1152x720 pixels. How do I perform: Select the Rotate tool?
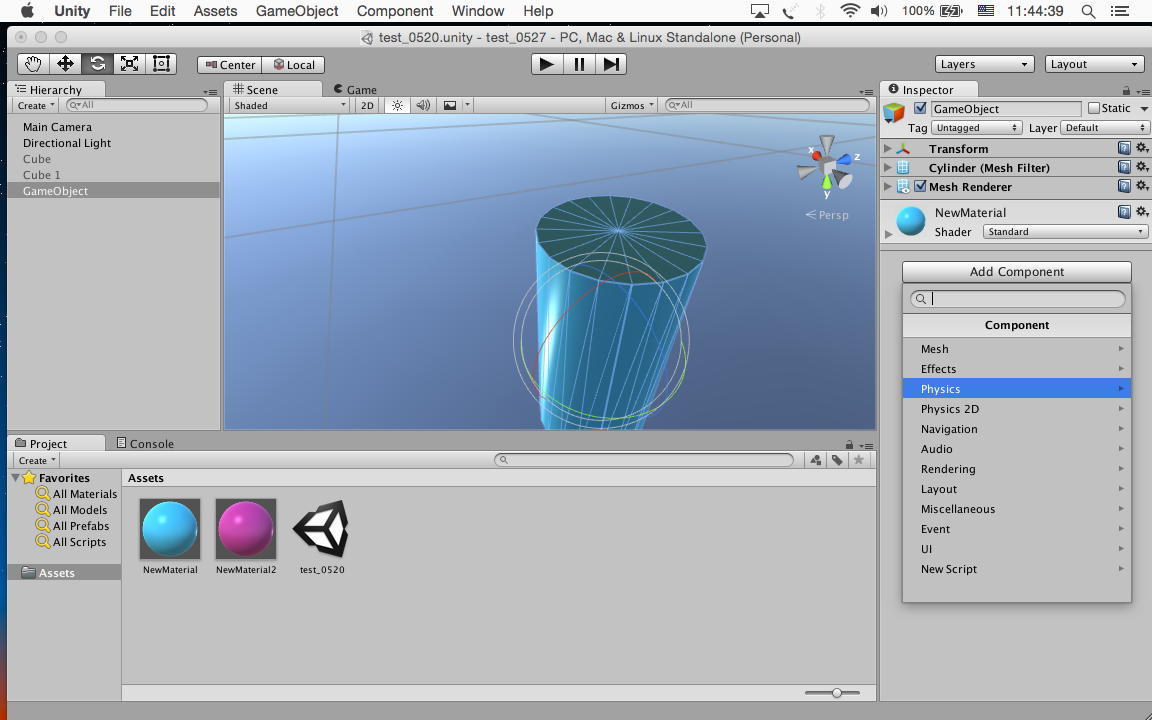(x=97, y=64)
